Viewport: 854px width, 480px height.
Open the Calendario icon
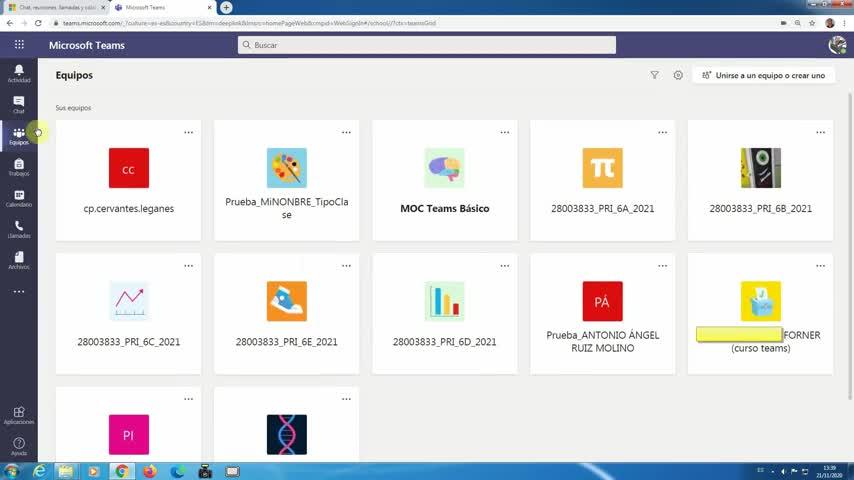click(x=19, y=198)
